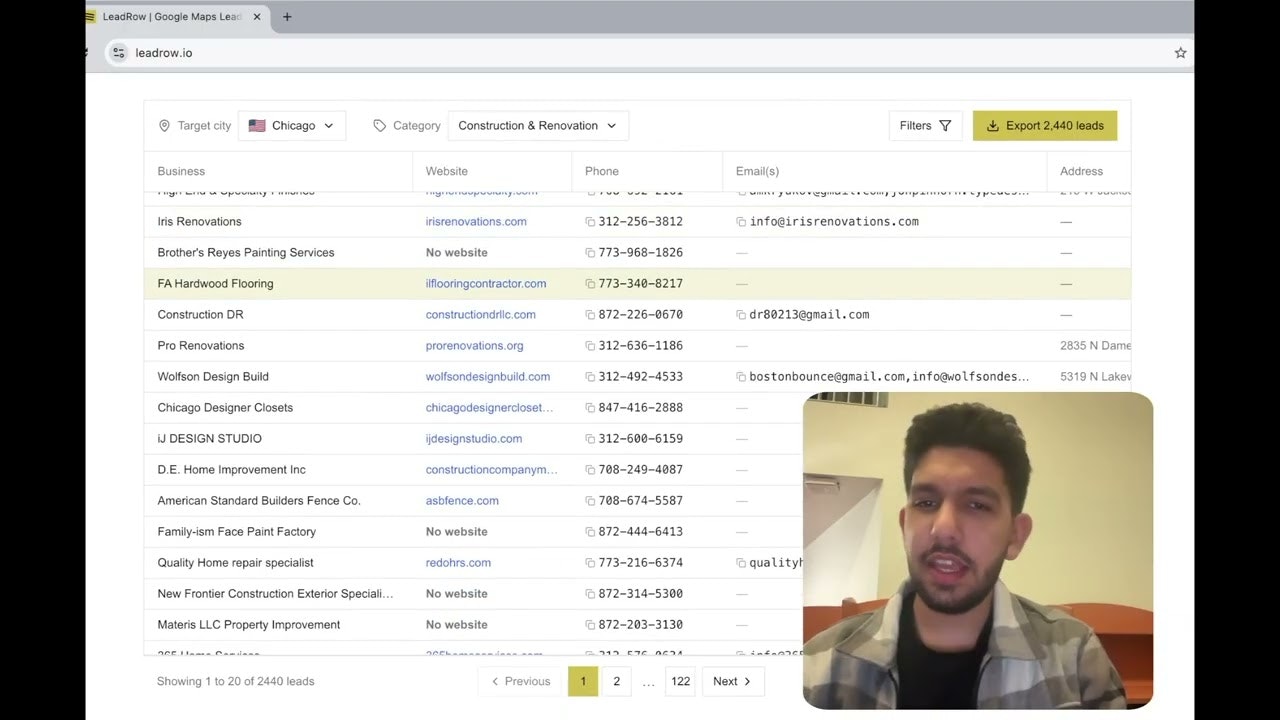Bookmark this page with the star icon

[x=1180, y=53]
